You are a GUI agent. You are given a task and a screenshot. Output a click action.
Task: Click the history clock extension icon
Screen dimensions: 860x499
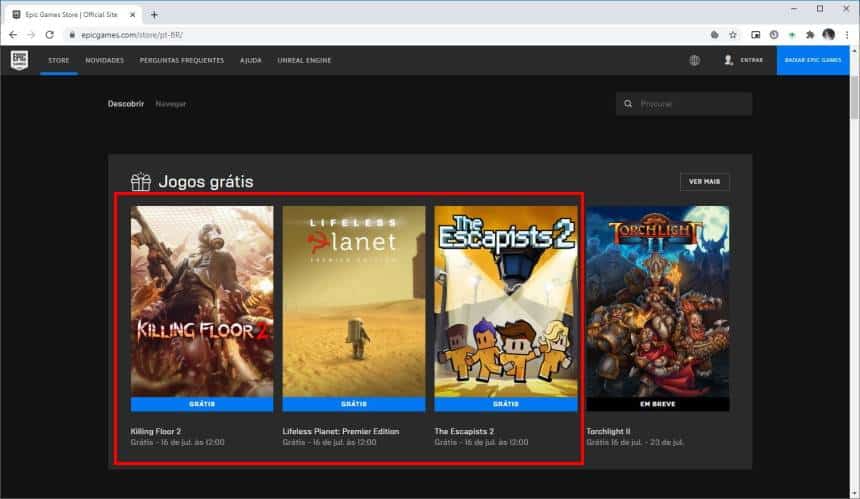click(x=774, y=35)
